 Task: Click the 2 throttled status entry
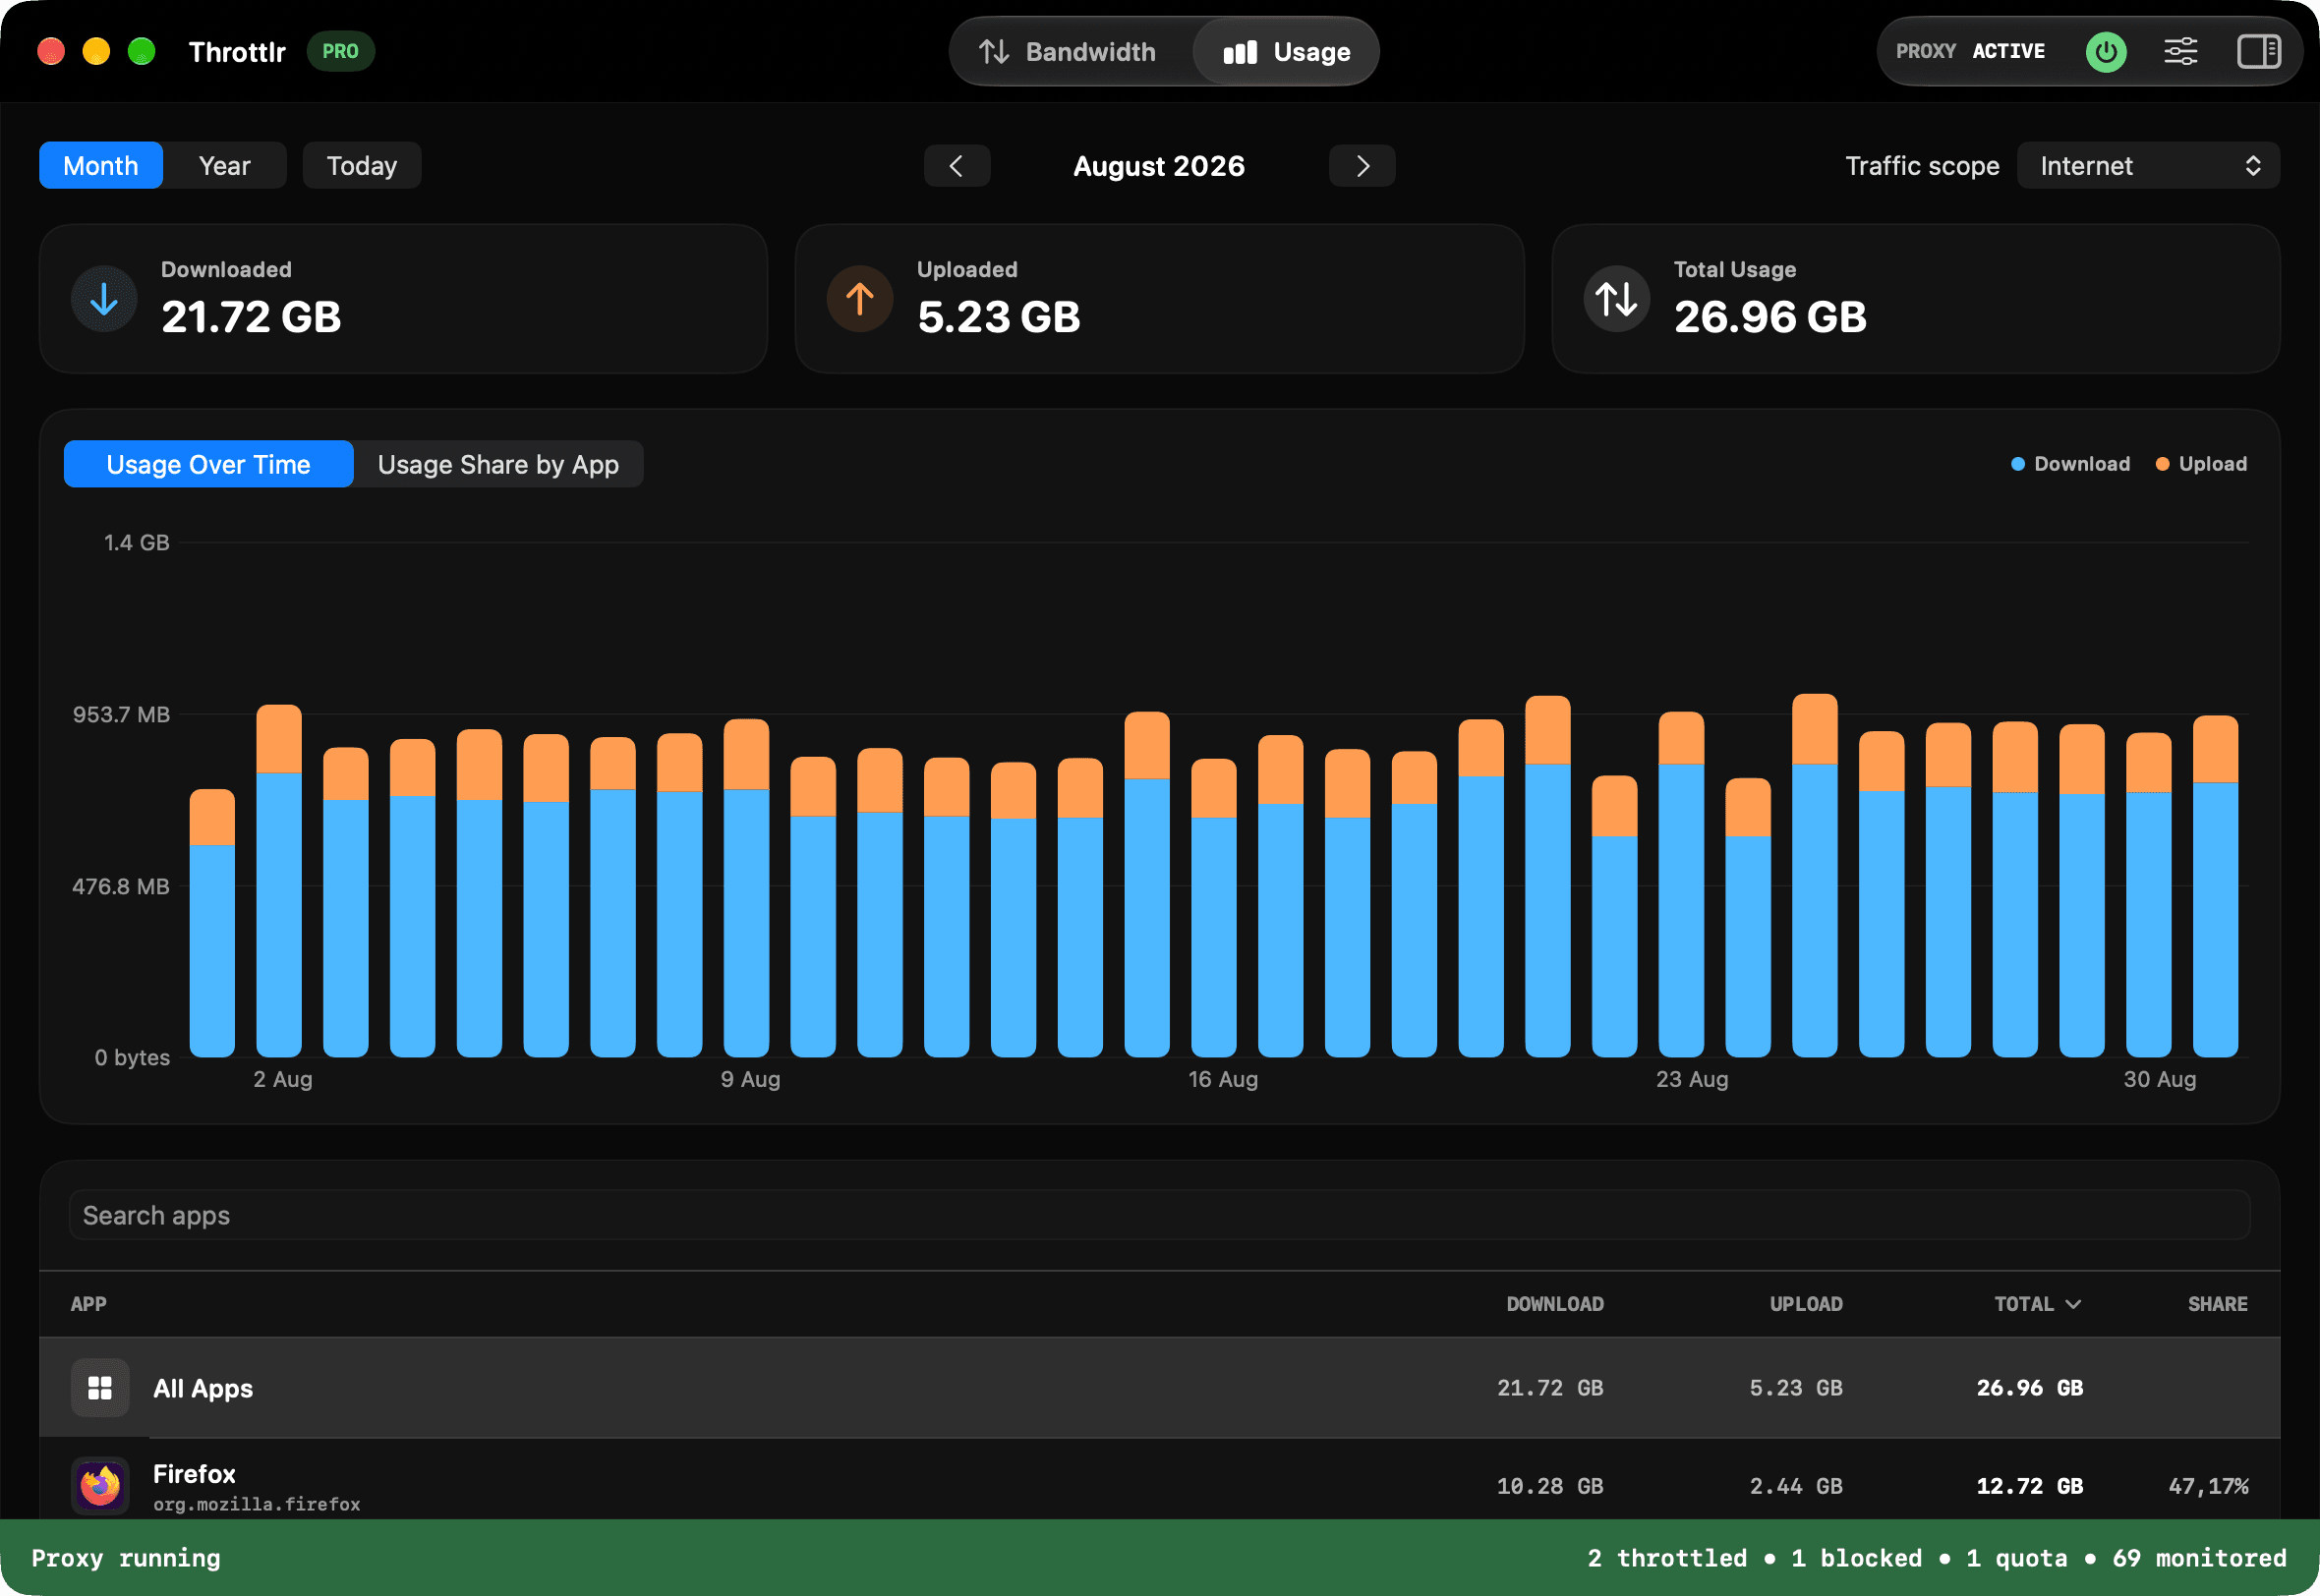(x=1667, y=1558)
